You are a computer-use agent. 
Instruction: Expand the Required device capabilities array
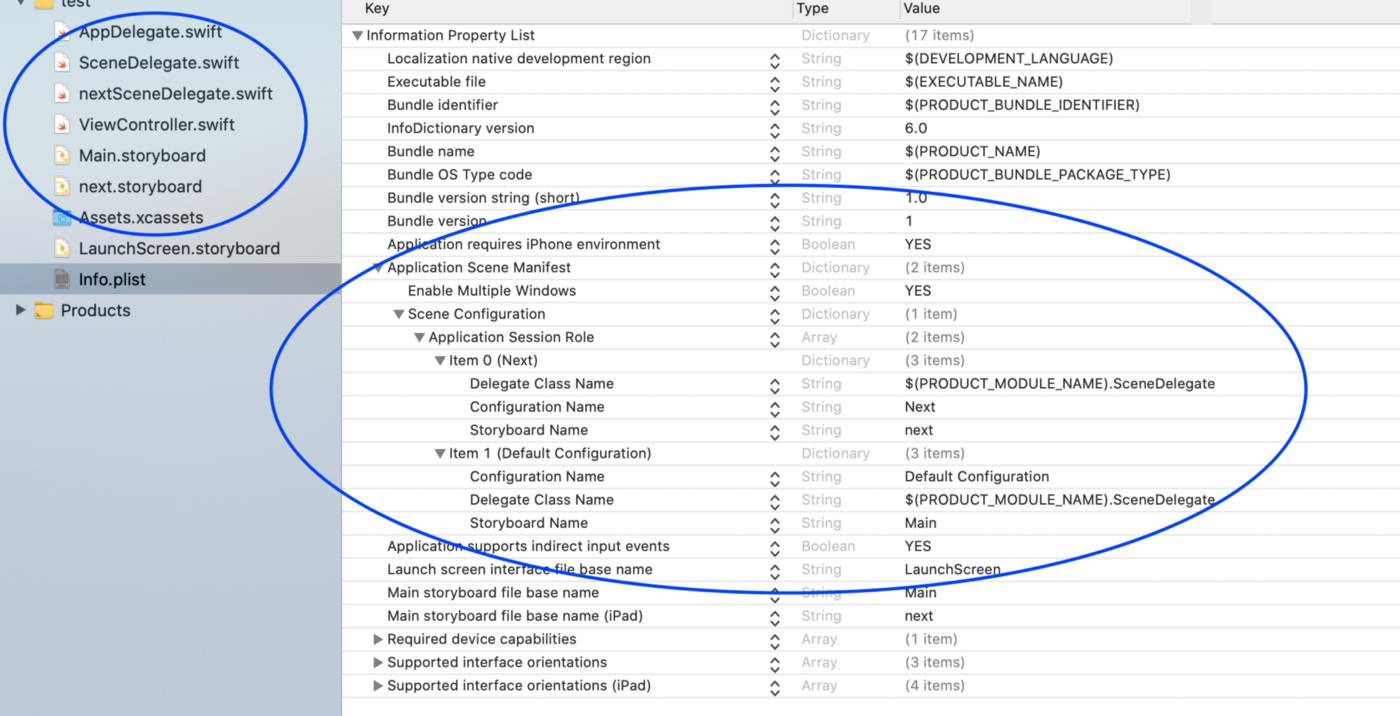click(x=378, y=640)
